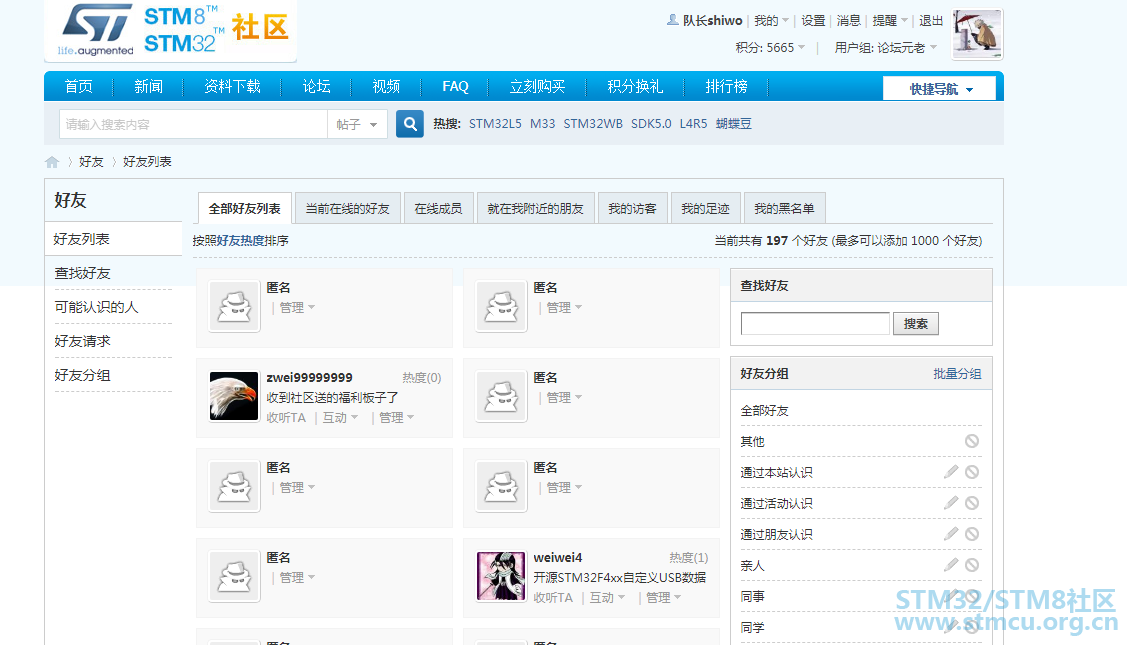Image resolution: width=1127 pixels, height=645 pixels.
Task: Go to the 首页 nav item
Action: click(x=78, y=86)
